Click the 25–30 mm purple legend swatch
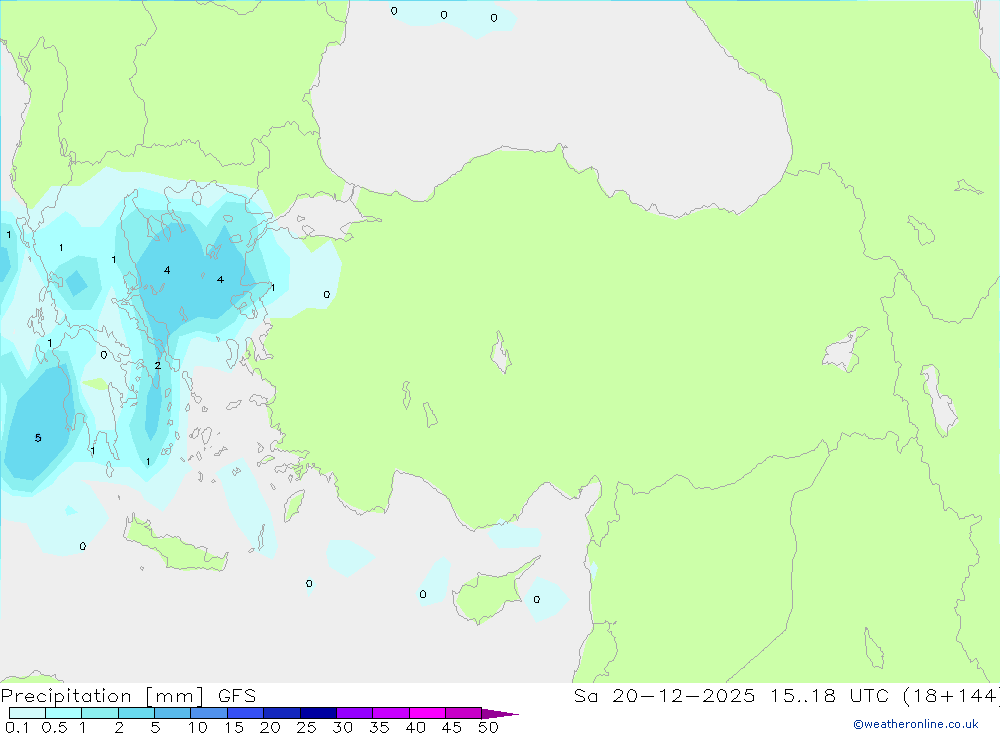Screen dimensions: 1000x733 [x=318, y=713]
